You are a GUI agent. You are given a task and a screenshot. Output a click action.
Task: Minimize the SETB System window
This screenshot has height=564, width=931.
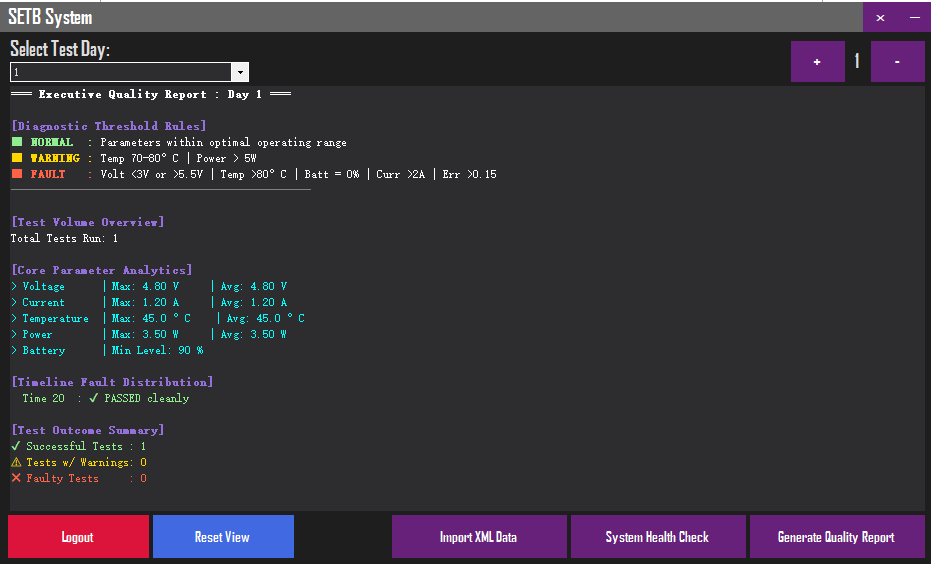point(915,17)
